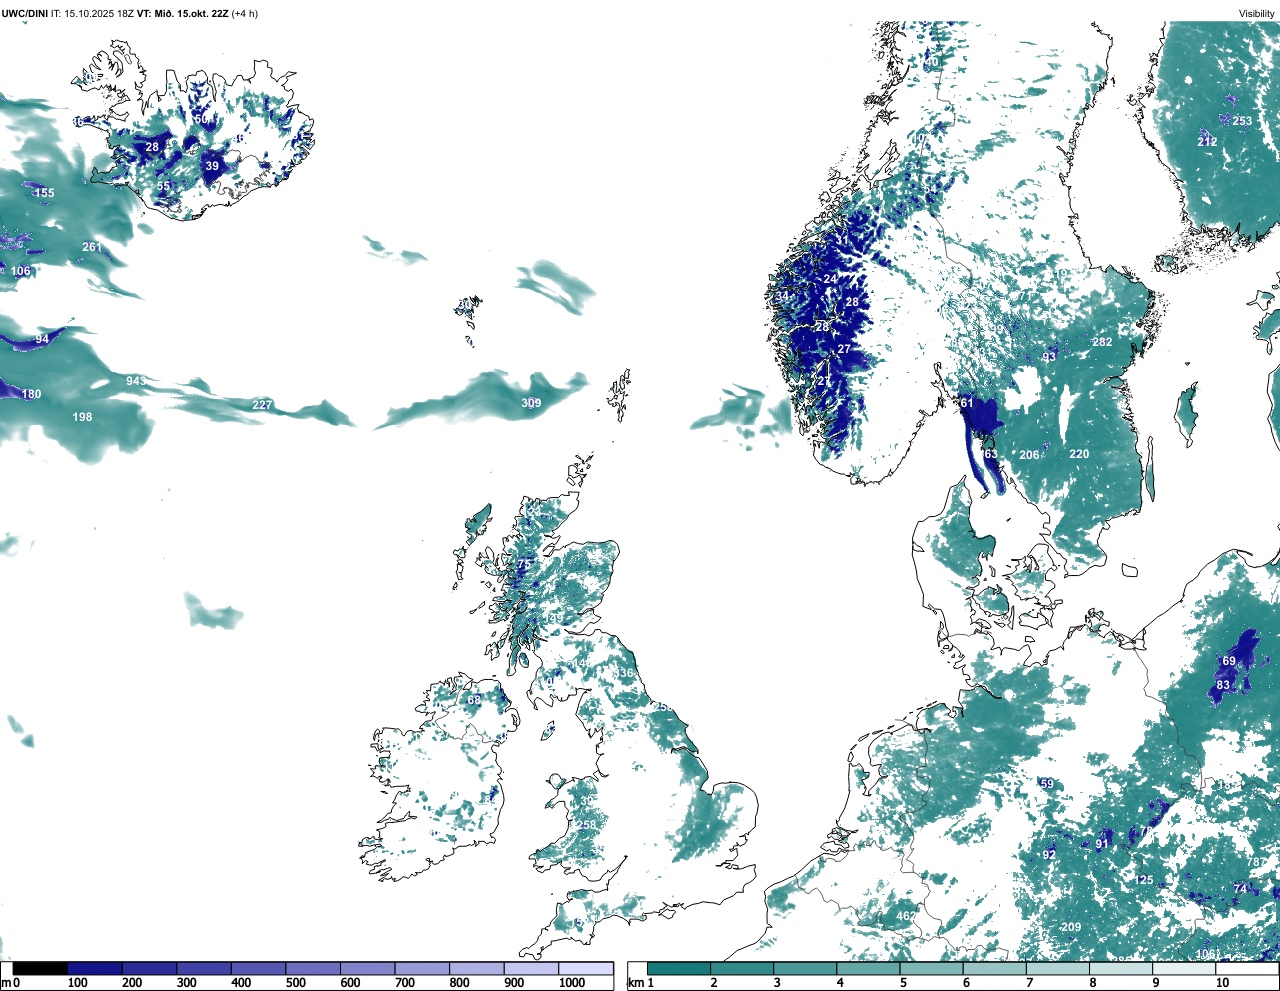The height and width of the screenshot is (991, 1280).
Task: Click the '220' value in southern Sweden
Action: pyautogui.click(x=1079, y=454)
